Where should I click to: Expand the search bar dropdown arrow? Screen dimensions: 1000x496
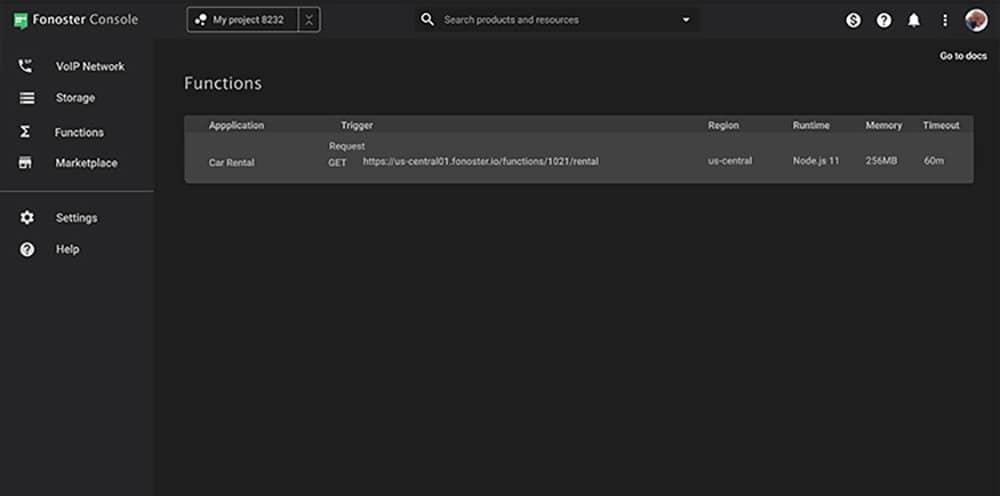686,20
